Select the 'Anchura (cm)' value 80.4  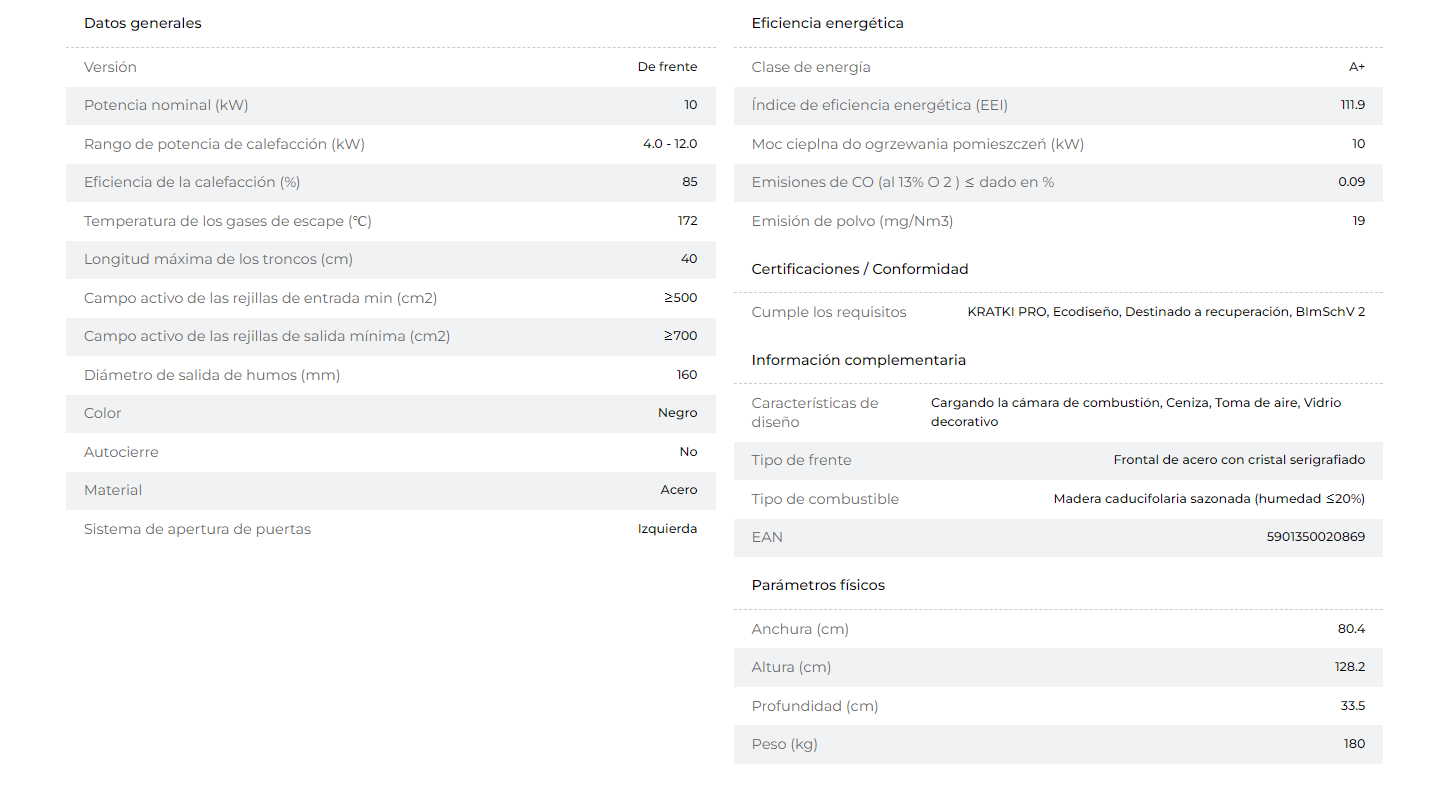1351,629
